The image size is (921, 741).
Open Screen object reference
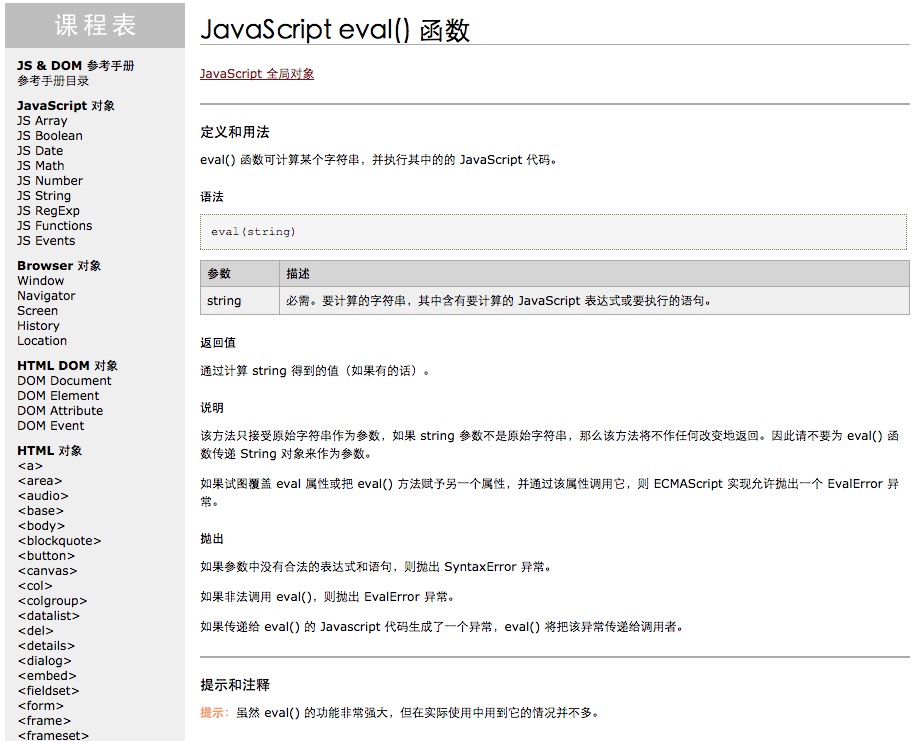pyautogui.click(x=38, y=311)
